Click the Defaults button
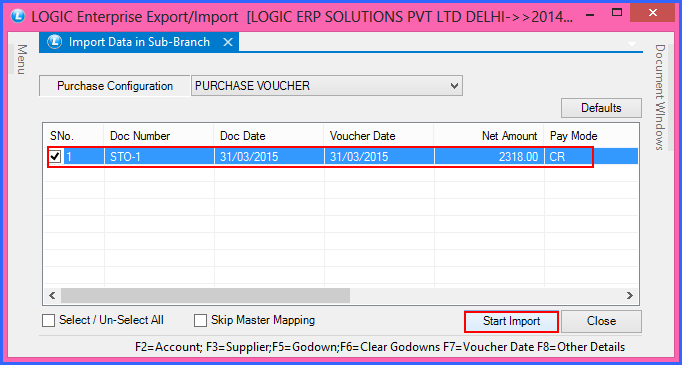Image resolution: width=682 pixels, height=365 pixels. point(601,108)
